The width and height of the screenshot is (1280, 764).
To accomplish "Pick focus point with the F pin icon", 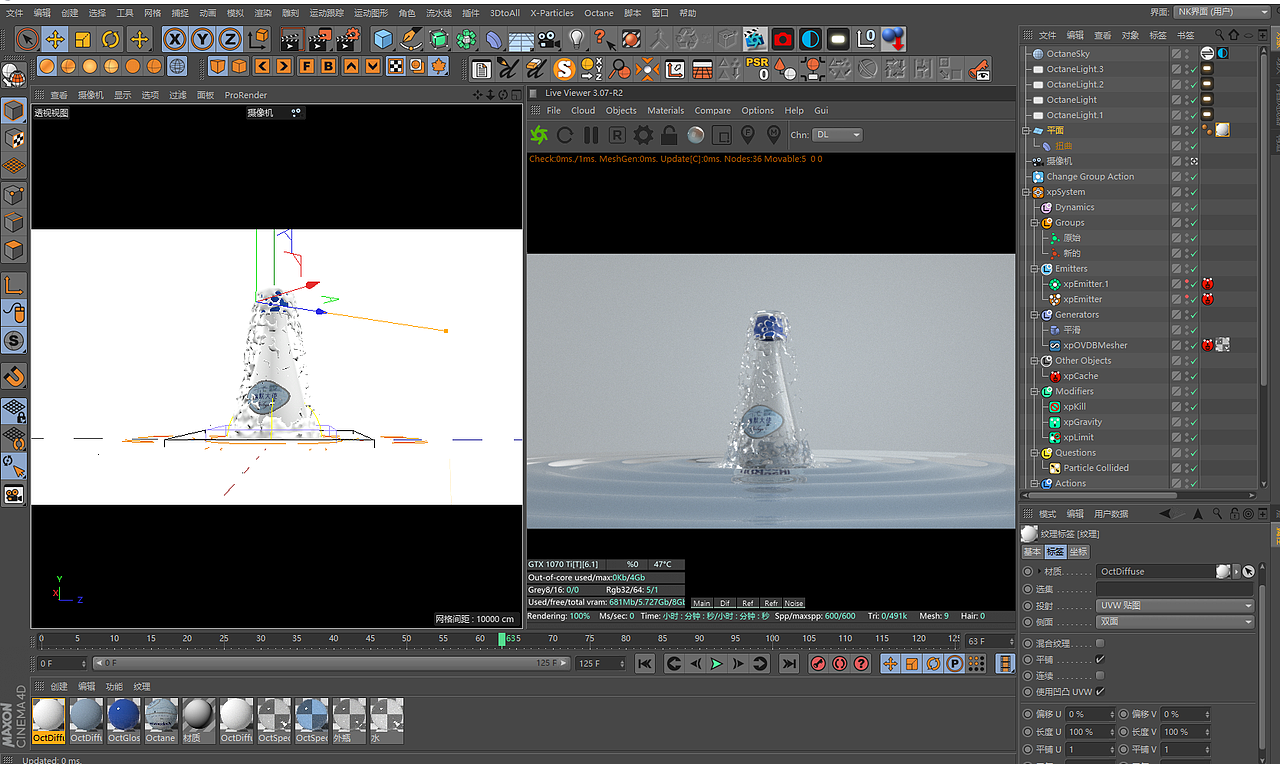I will [748, 135].
